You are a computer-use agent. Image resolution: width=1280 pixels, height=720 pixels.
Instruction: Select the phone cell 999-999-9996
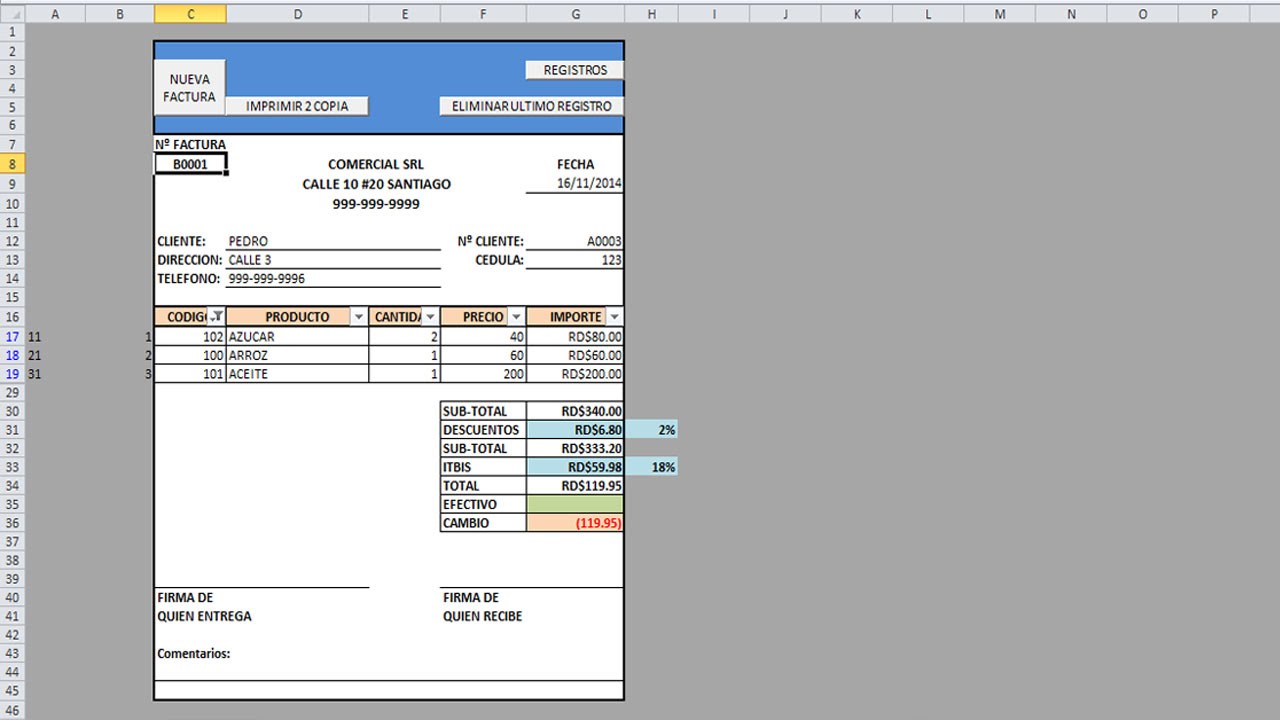tap(333, 279)
